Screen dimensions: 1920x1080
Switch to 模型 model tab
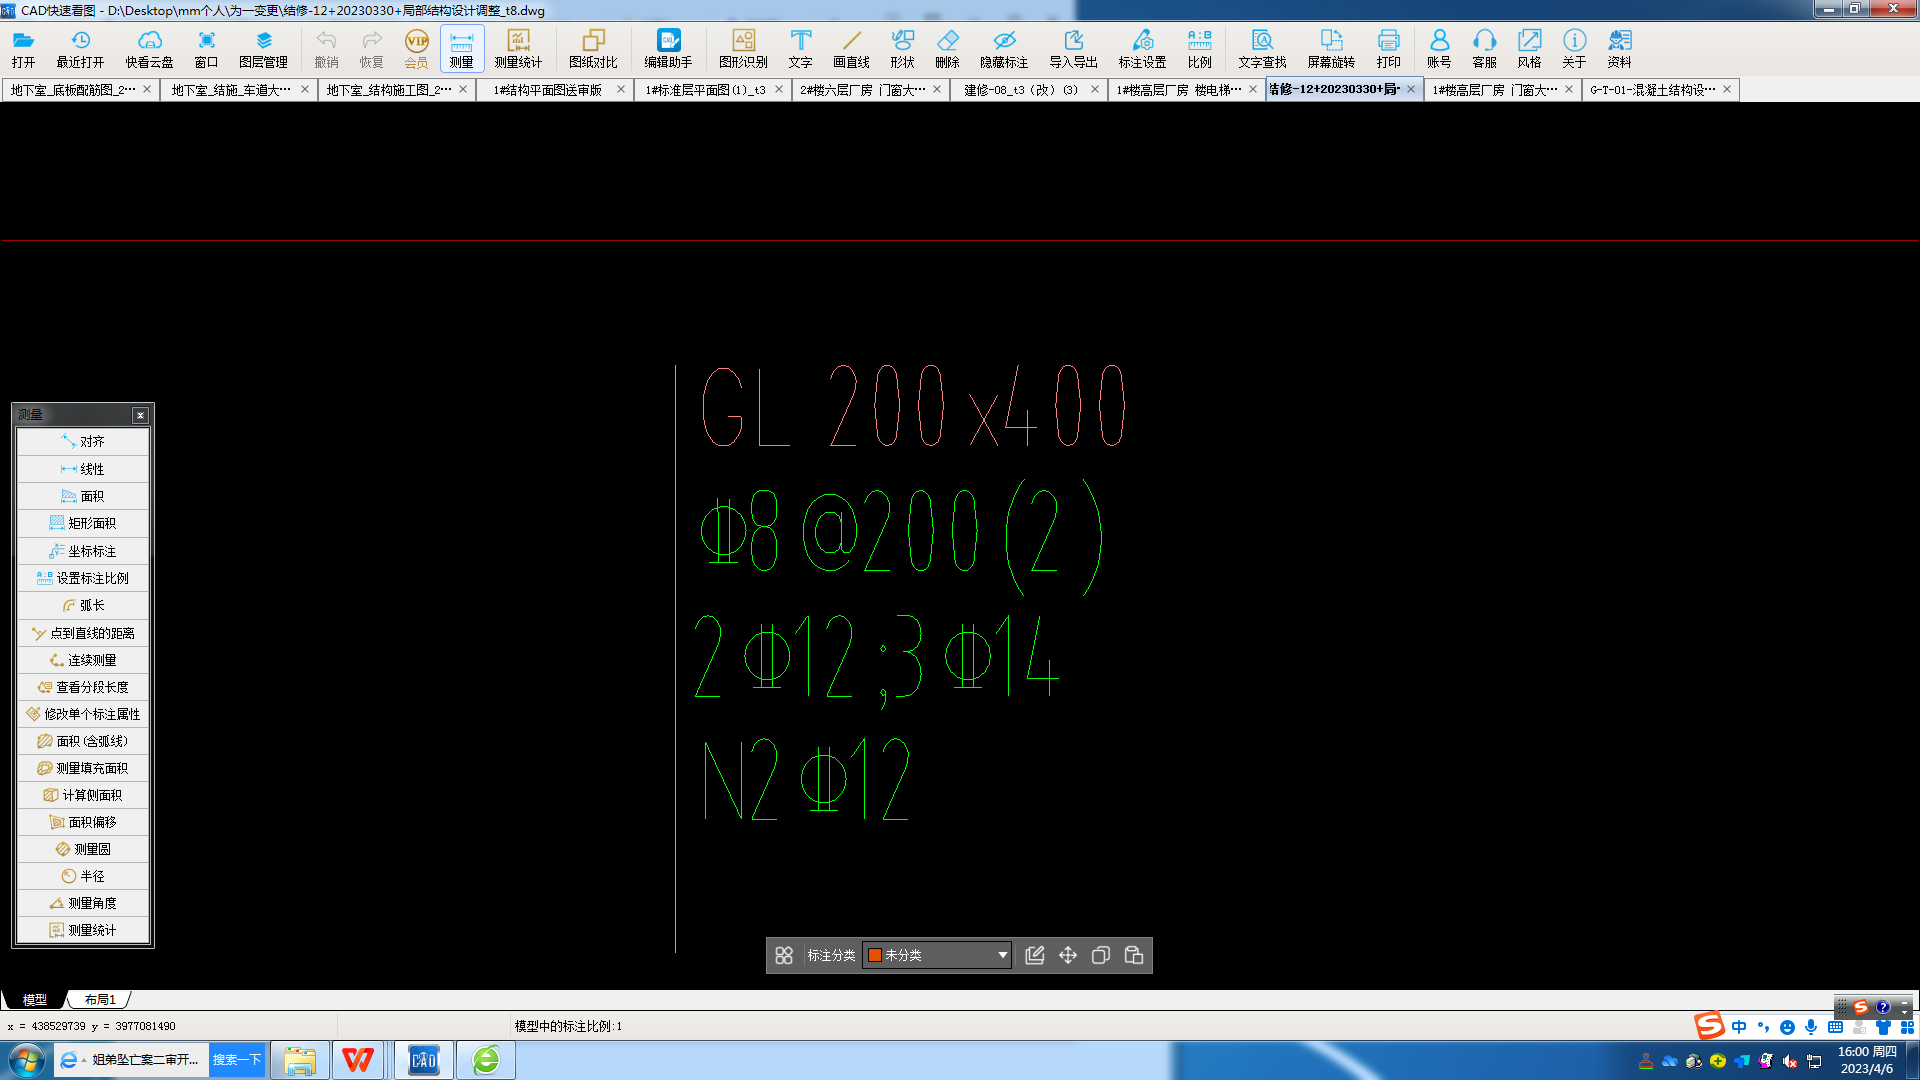coord(35,999)
